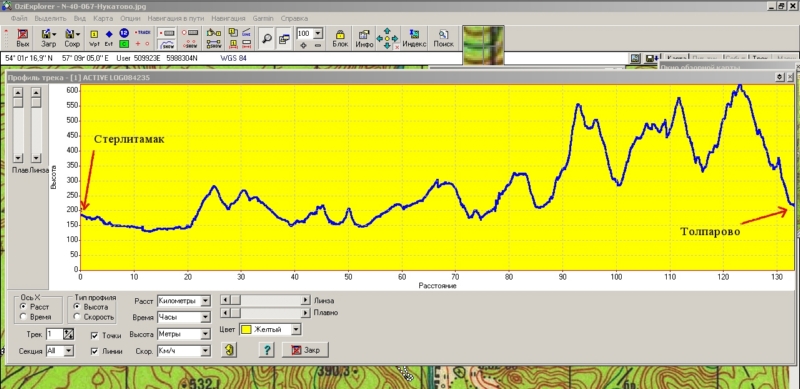Click the Толпарово label on chart

[x=710, y=232]
